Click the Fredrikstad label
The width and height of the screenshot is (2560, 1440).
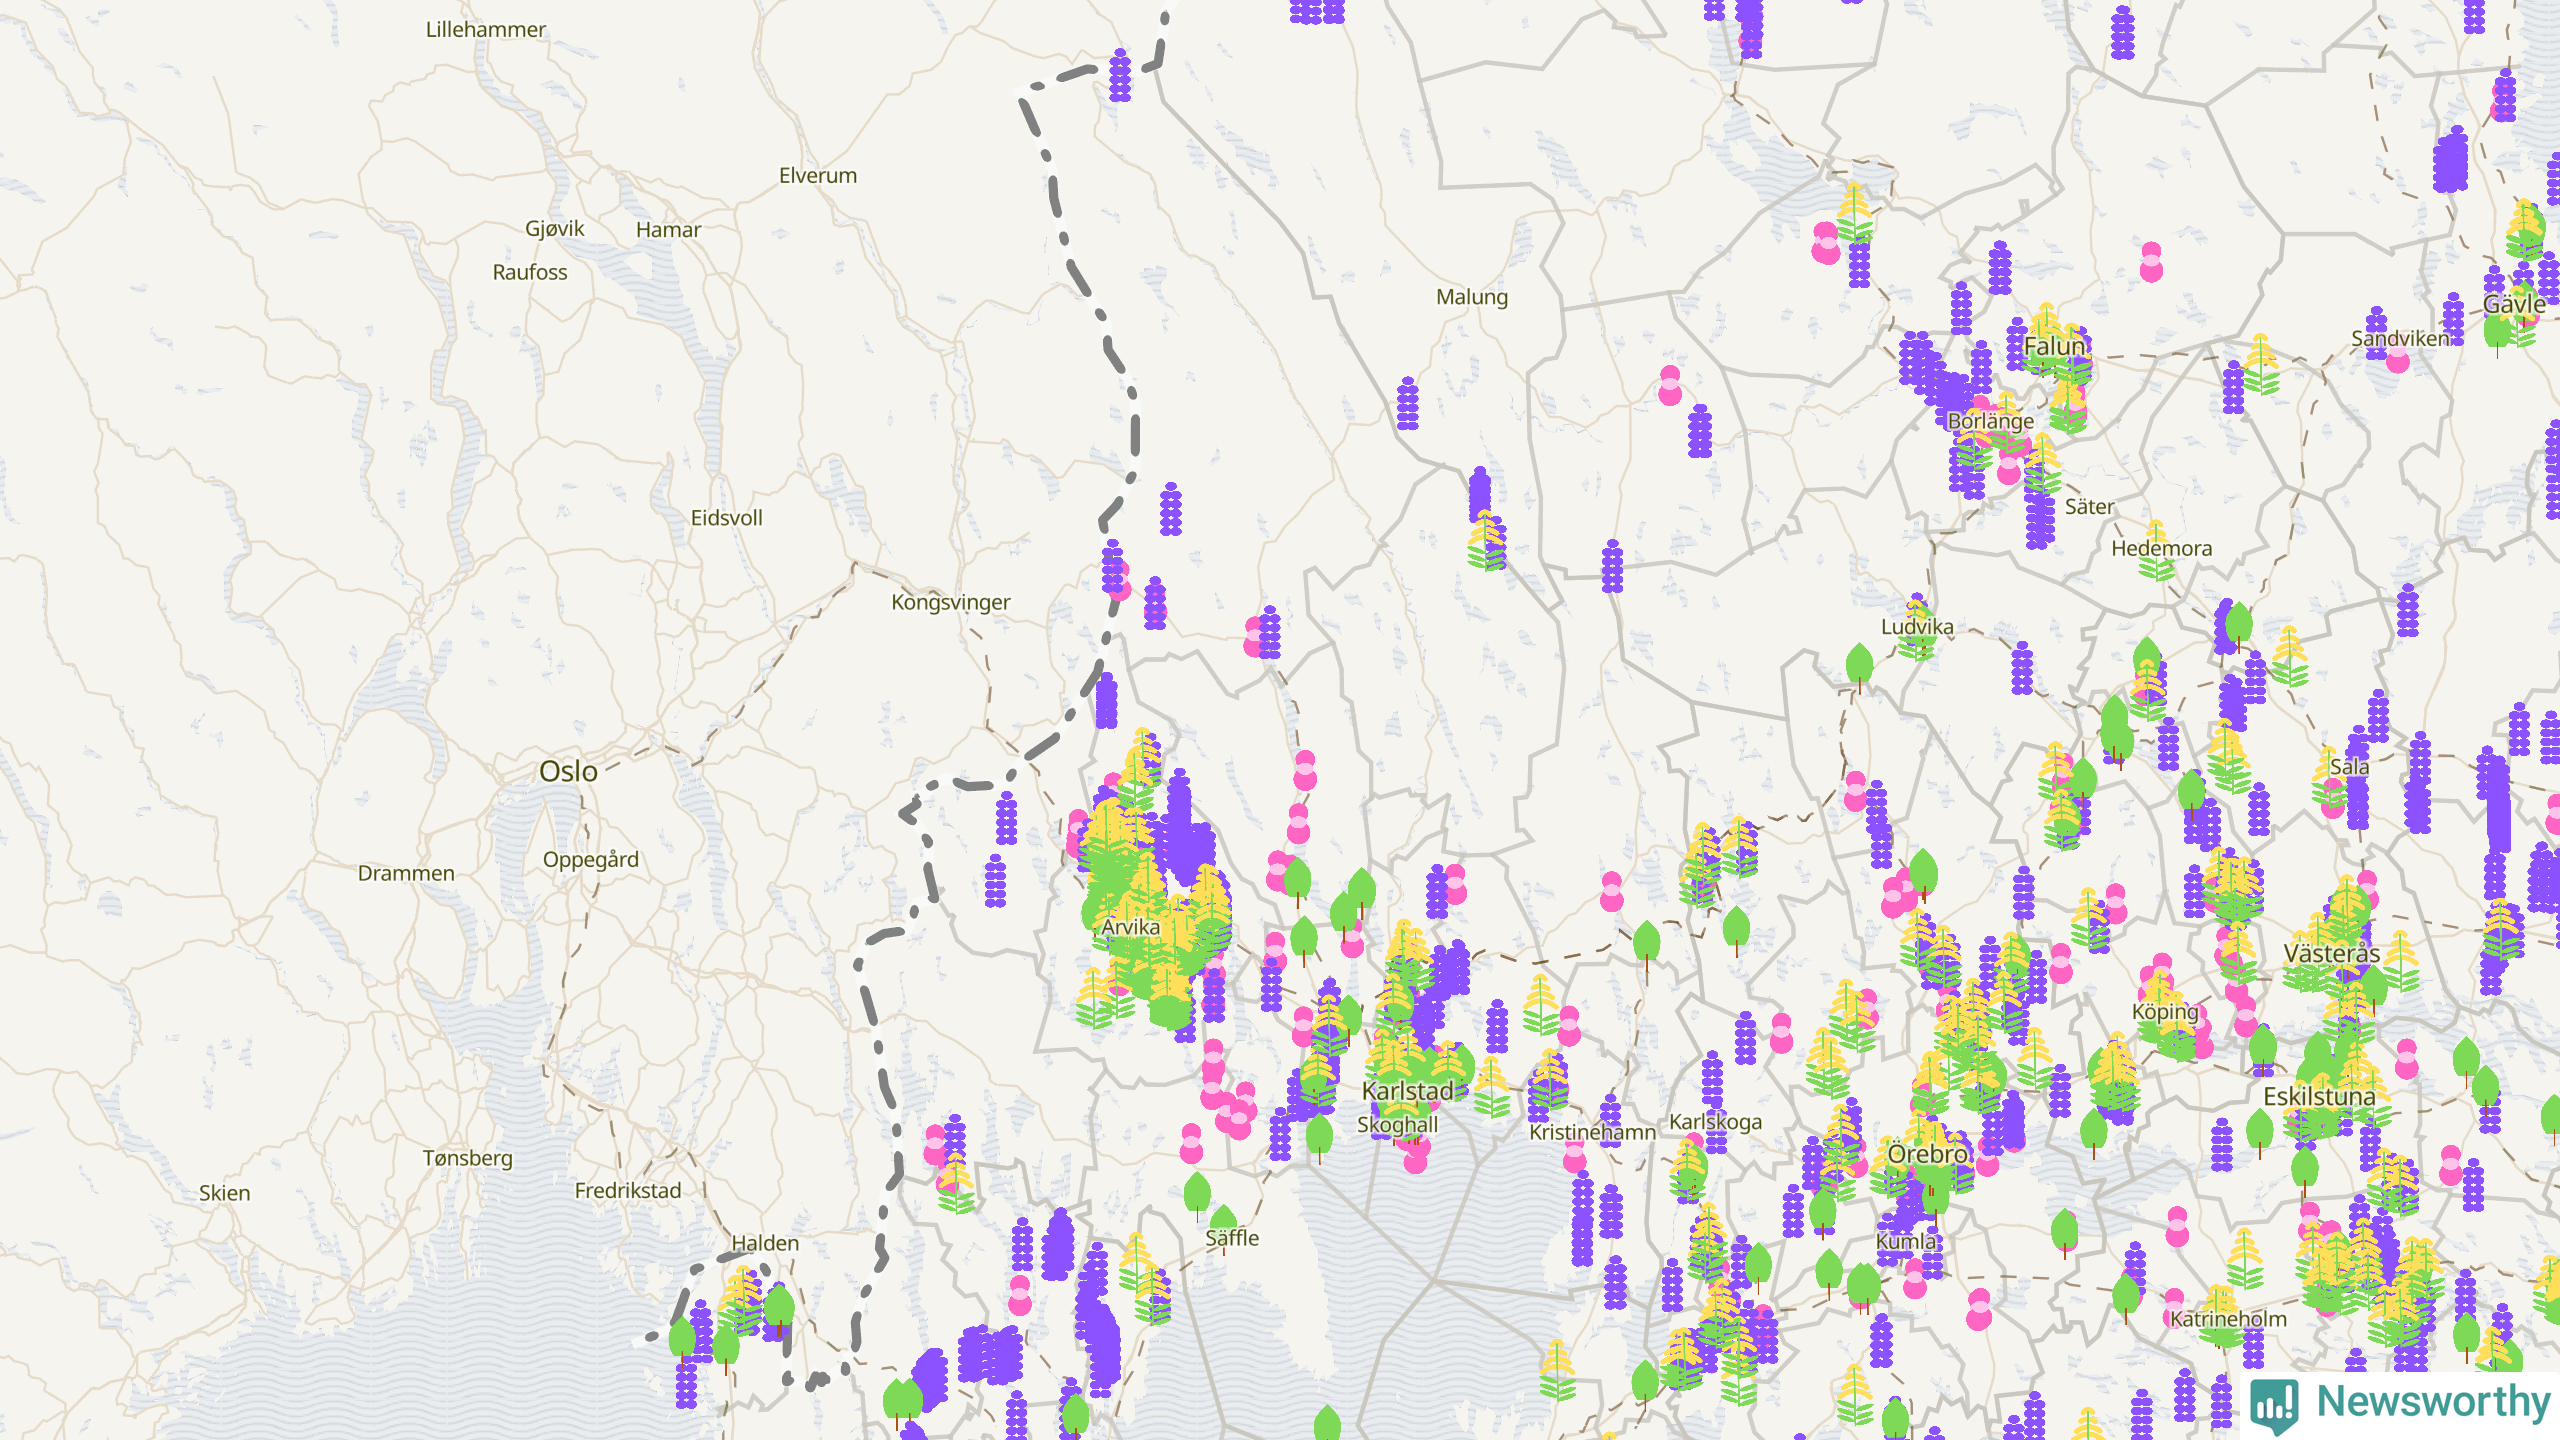628,1191
